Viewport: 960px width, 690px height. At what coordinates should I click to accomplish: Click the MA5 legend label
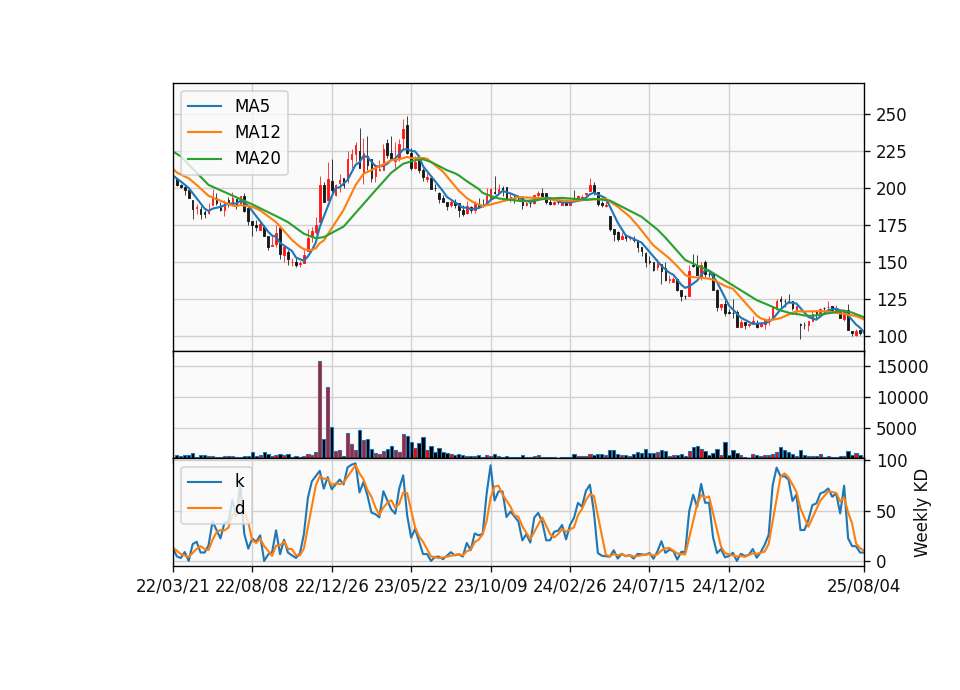pyautogui.click(x=252, y=106)
